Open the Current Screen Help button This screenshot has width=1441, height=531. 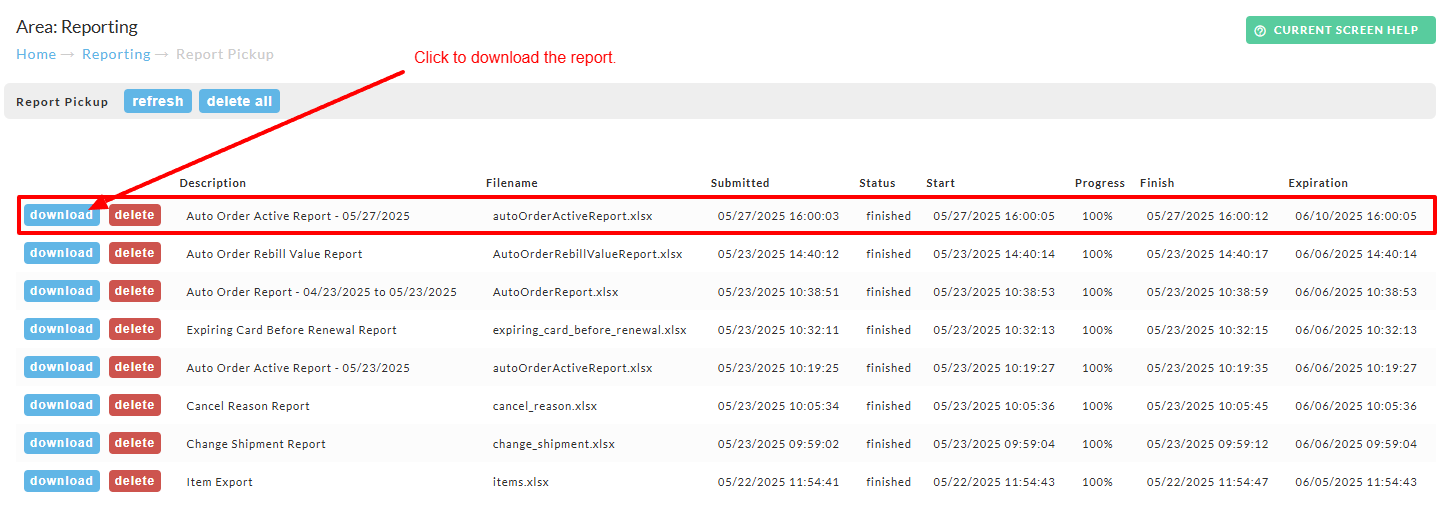coord(1340,30)
